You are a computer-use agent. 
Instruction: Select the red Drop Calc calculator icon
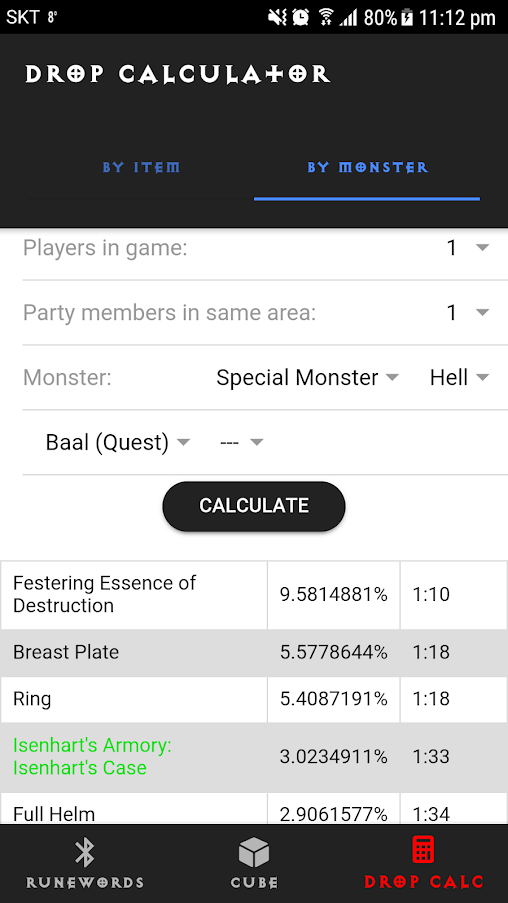point(423,850)
